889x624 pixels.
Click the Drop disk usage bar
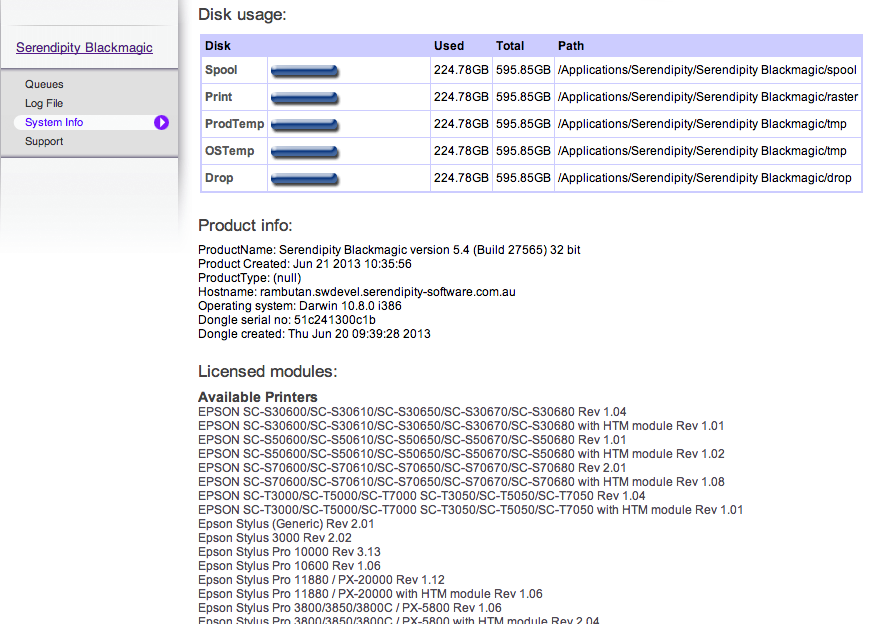click(305, 179)
